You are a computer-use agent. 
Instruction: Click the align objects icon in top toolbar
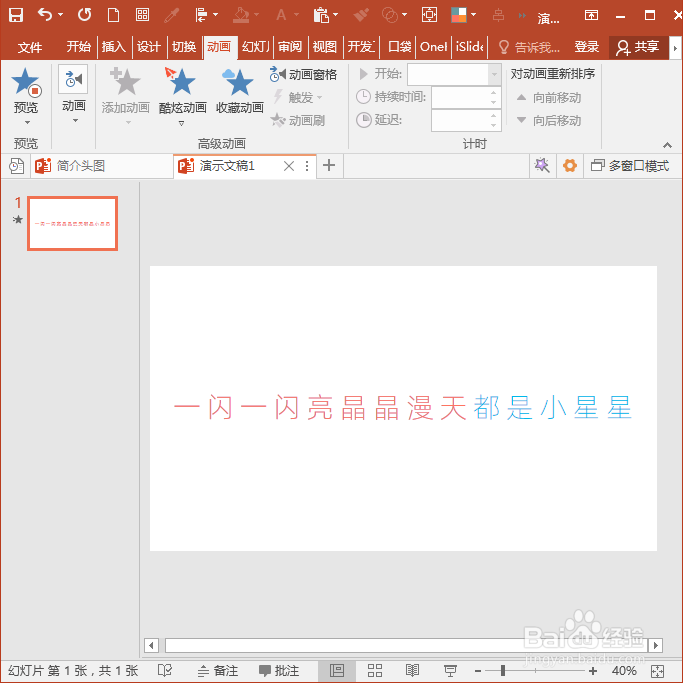[x=201, y=15]
